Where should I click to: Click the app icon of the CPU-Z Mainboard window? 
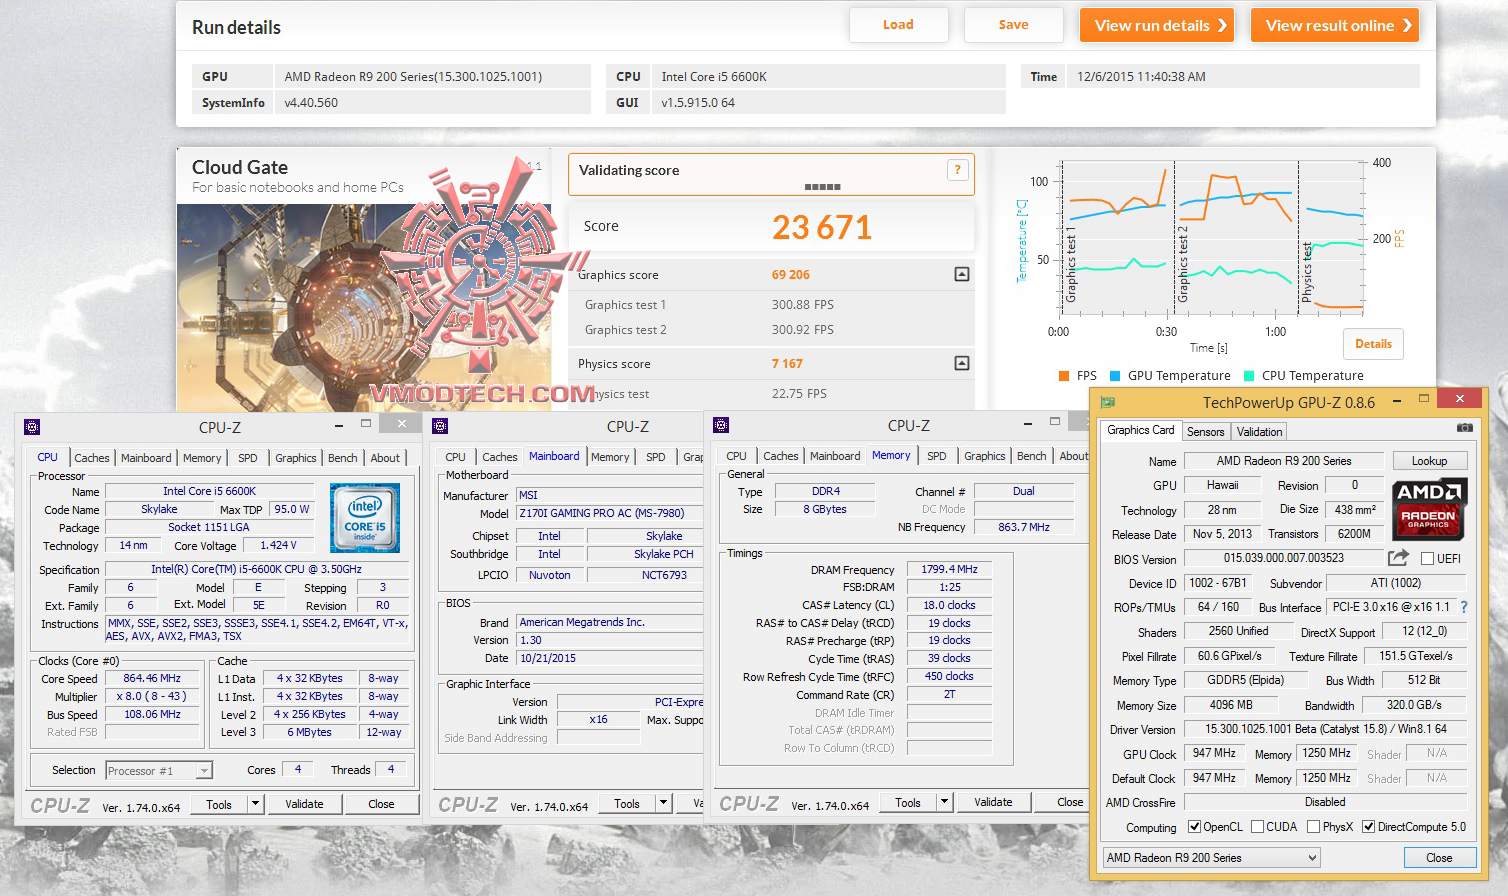point(440,426)
